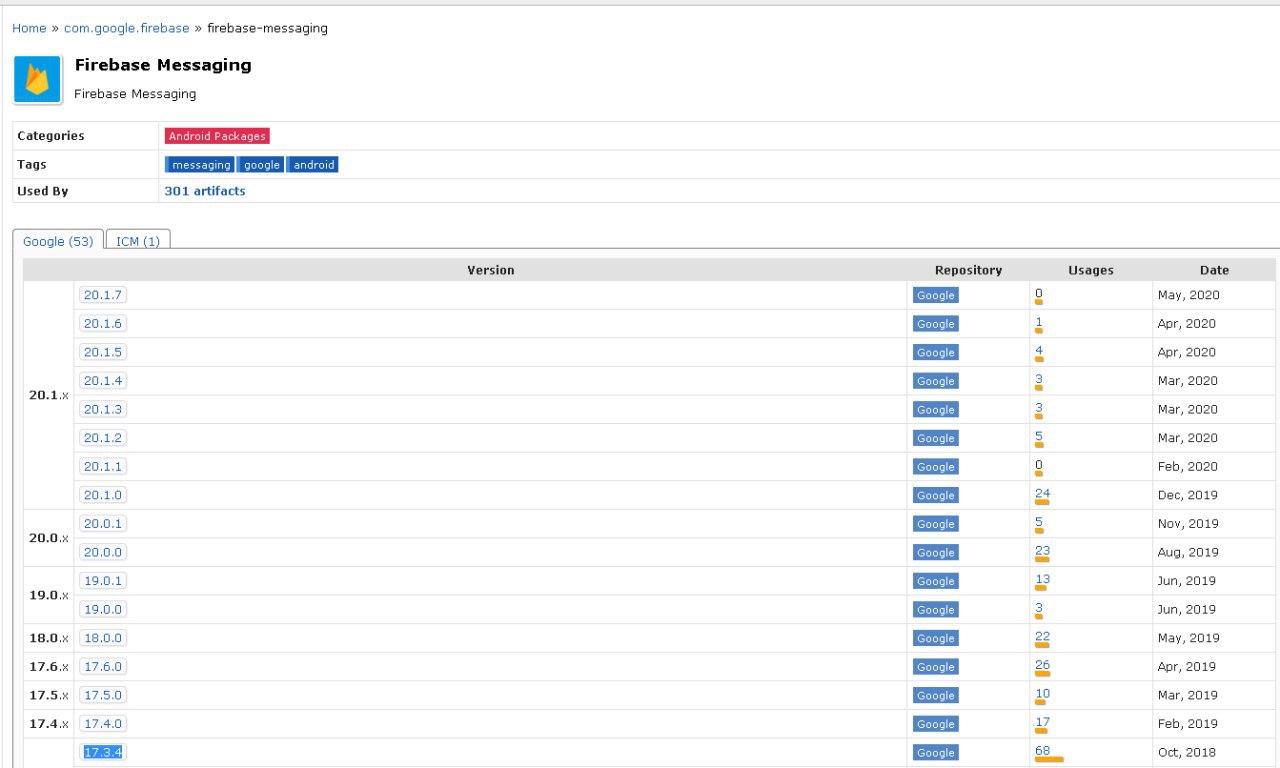Image resolution: width=1280 pixels, height=768 pixels.
Task: Click Google repository badge for 17.3.4
Action: click(935, 752)
